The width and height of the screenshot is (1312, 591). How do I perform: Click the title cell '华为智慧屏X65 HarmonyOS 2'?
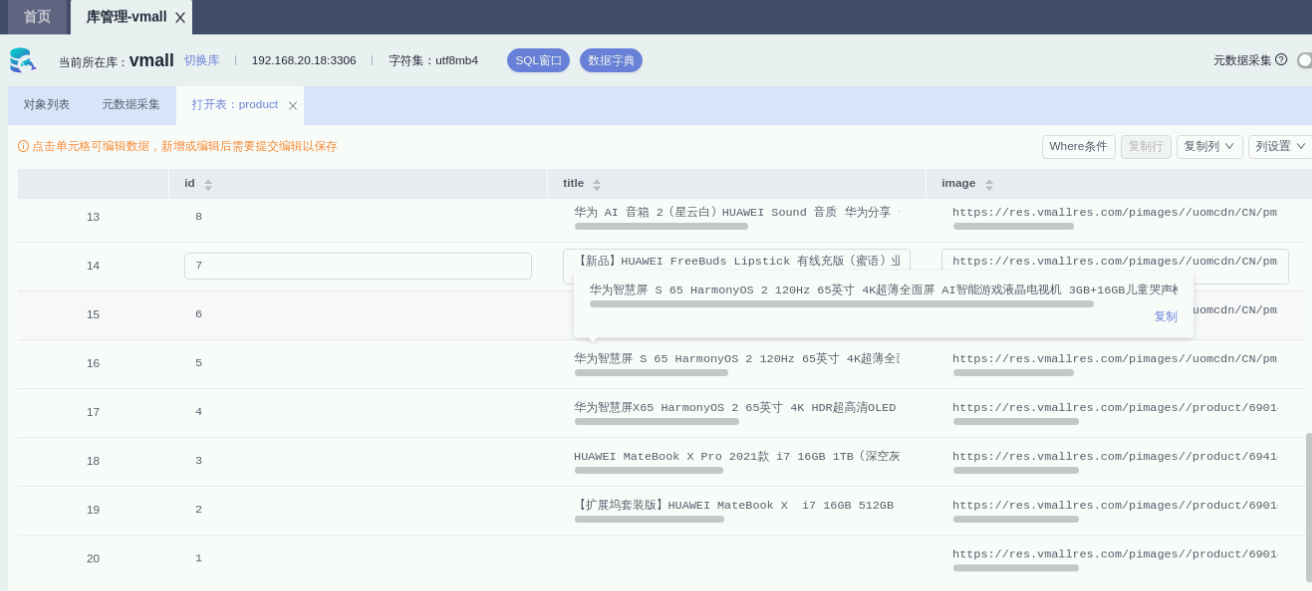(x=735, y=407)
